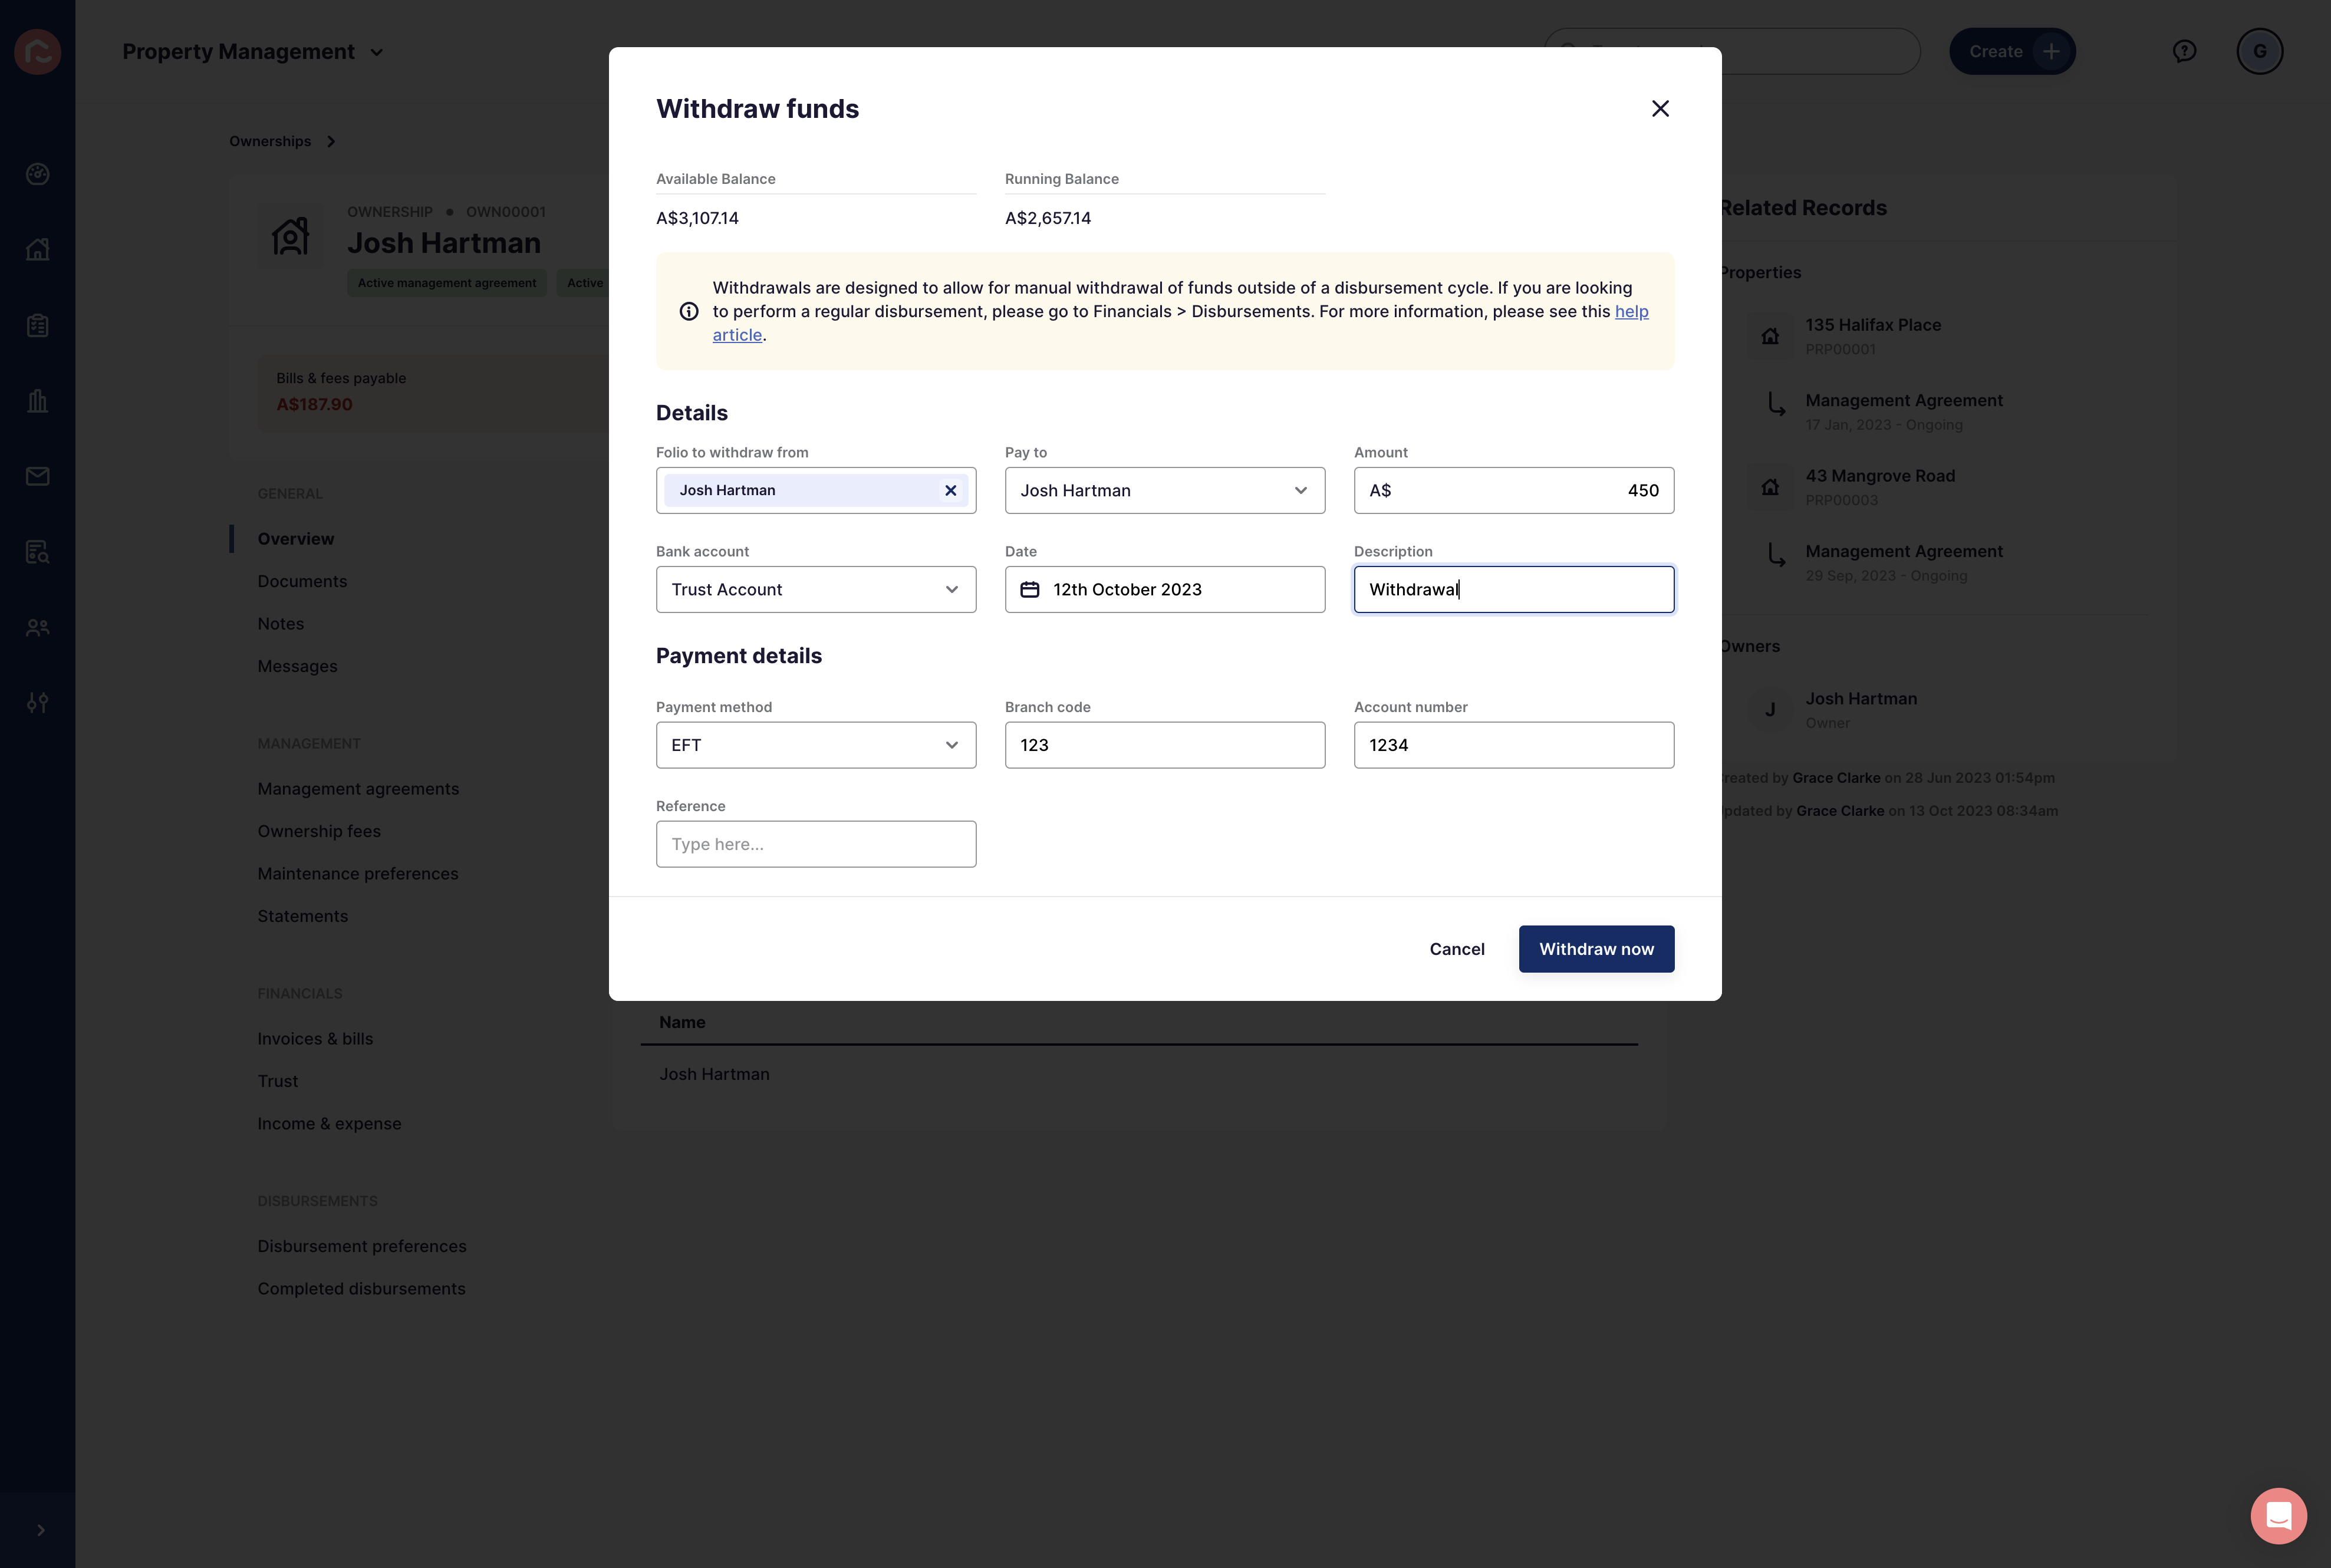The width and height of the screenshot is (2331, 1568).
Task: Click the Account number field
Action: point(1514,745)
